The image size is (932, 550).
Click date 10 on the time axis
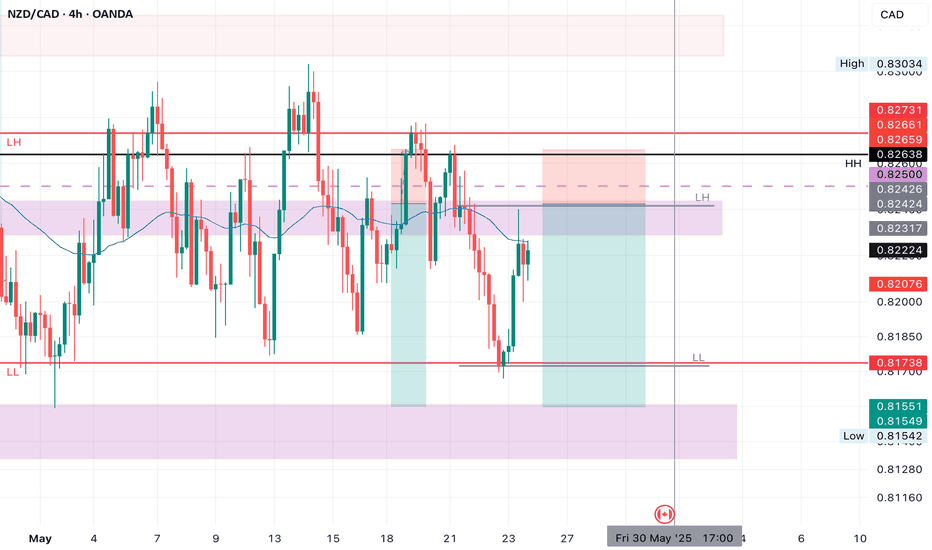859,539
